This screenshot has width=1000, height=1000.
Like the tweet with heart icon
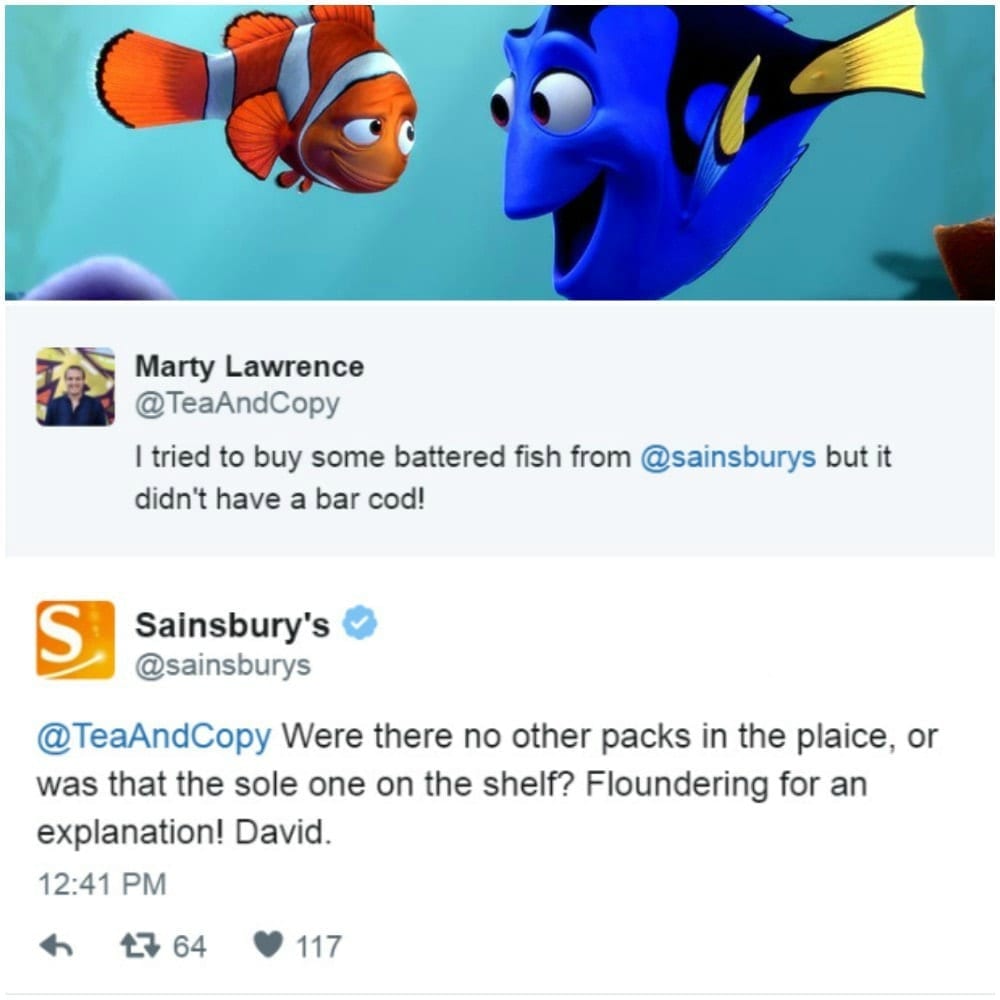tap(268, 945)
